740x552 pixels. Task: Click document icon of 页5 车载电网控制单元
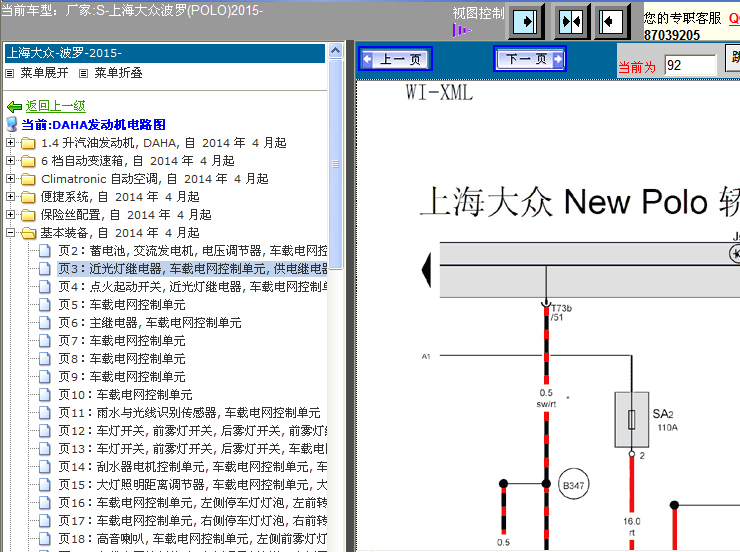coord(45,304)
